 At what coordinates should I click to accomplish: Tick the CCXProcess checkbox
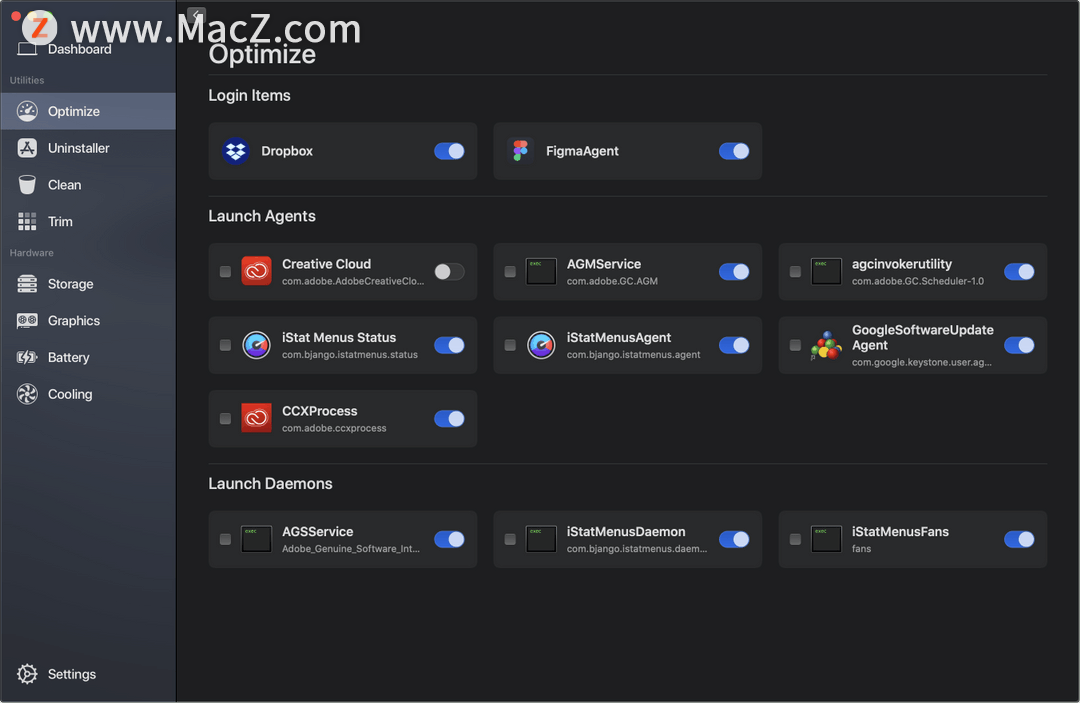click(x=225, y=419)
